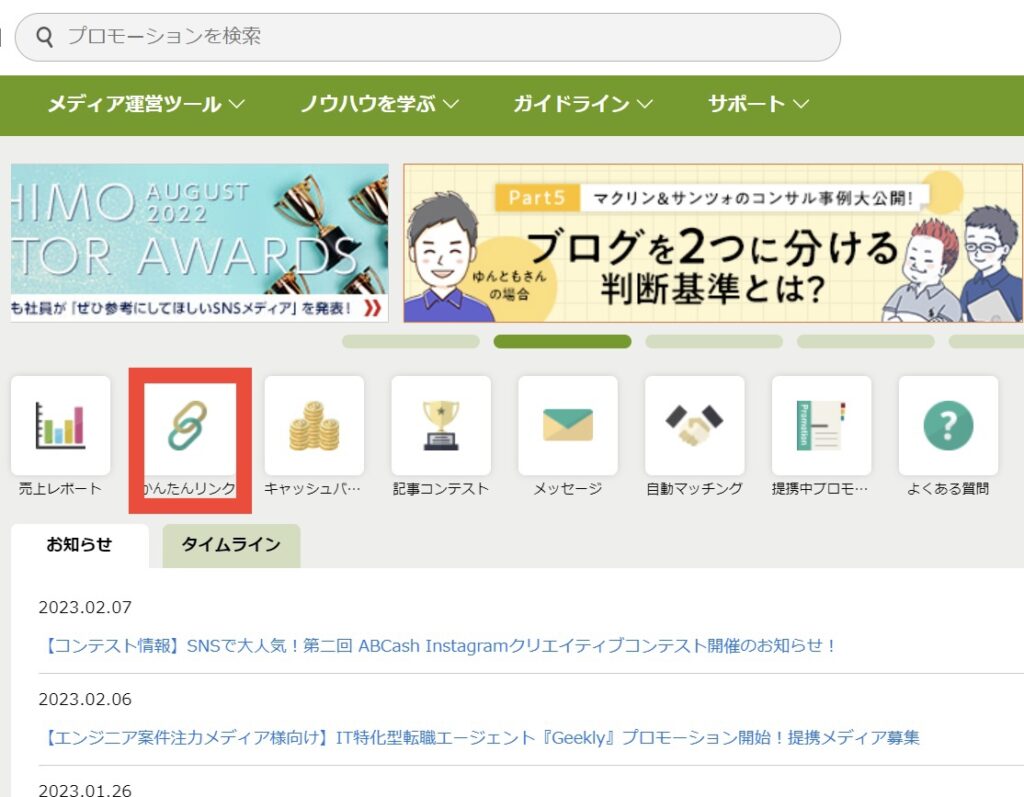Open 提携中プロモーション from the icon row
This screenshot has width=1024, height=797.
tap(821, 425)
